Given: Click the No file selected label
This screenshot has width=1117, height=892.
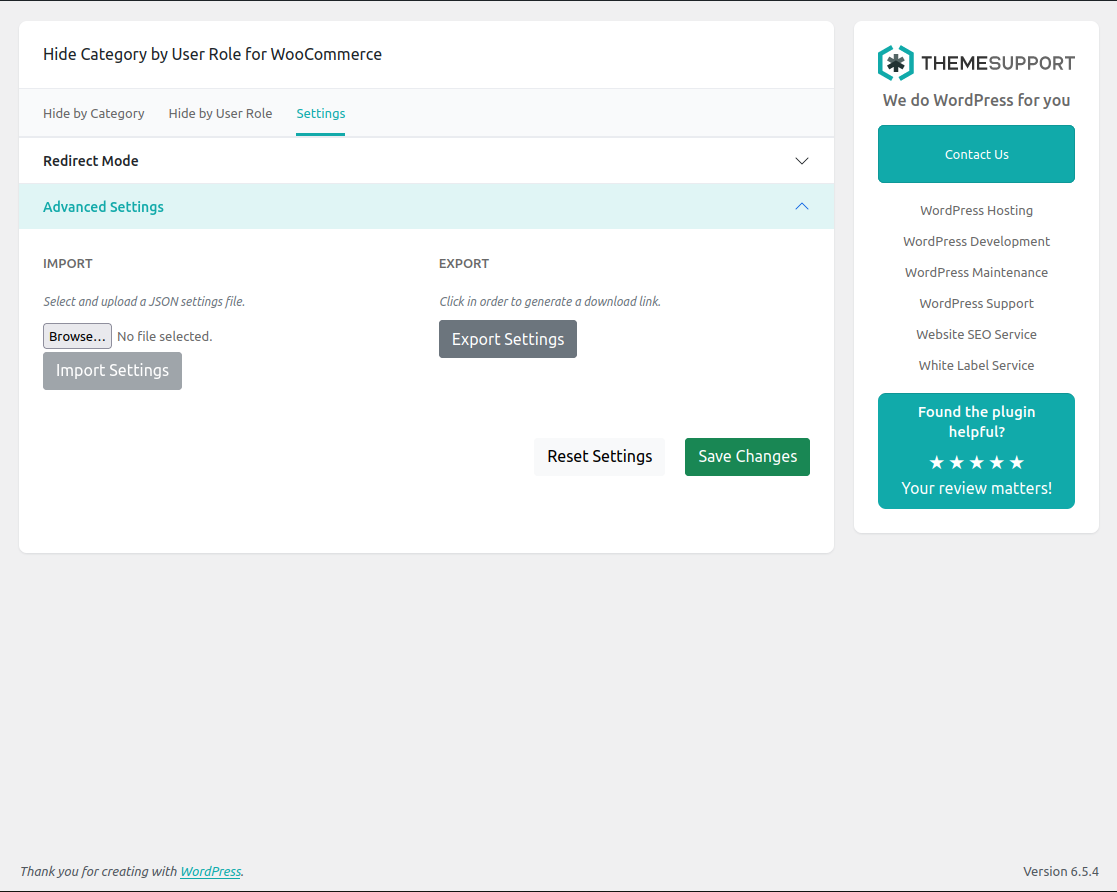Looking at the screenshot, I should pos(165,336).
